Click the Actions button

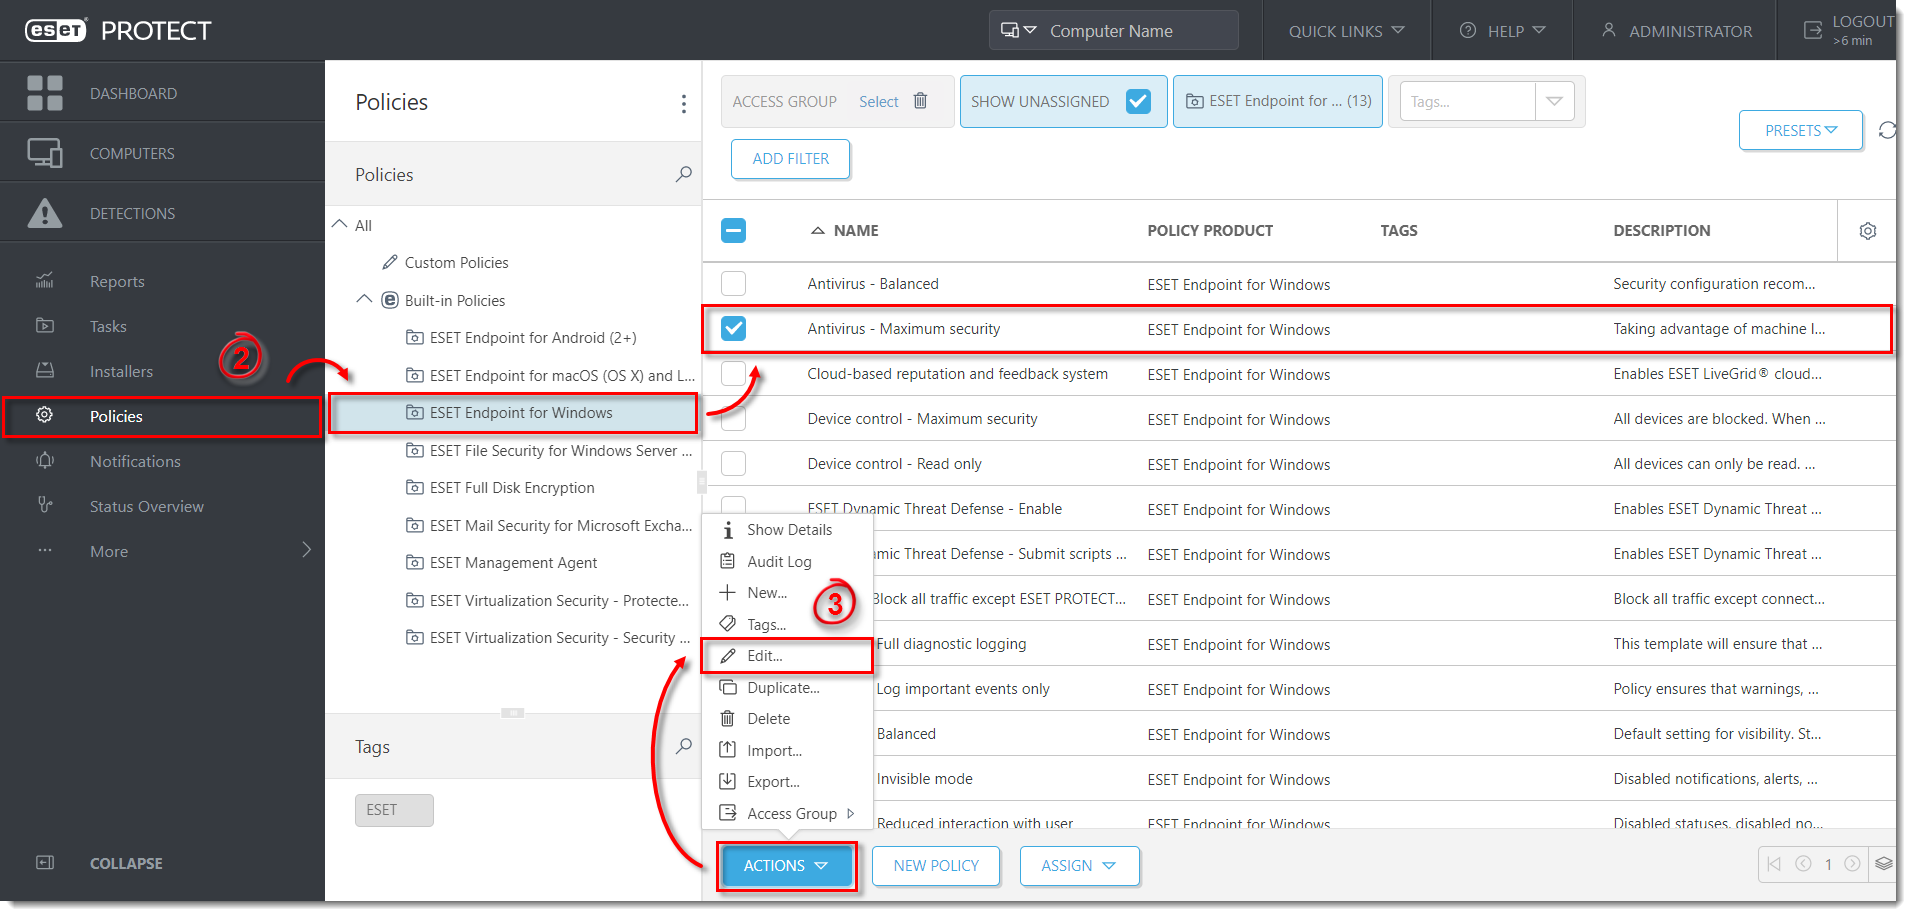click(x=785, y=866)
